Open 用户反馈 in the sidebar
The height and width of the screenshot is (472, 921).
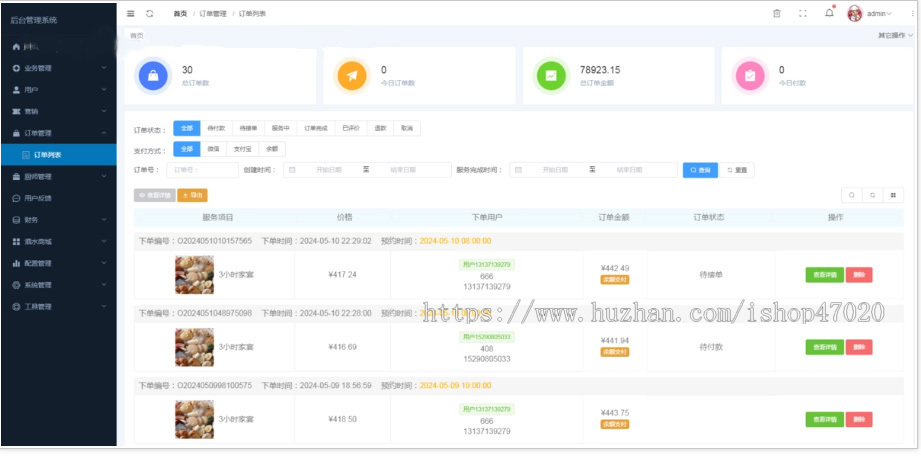pyautogui.click(x=59, y=198)
